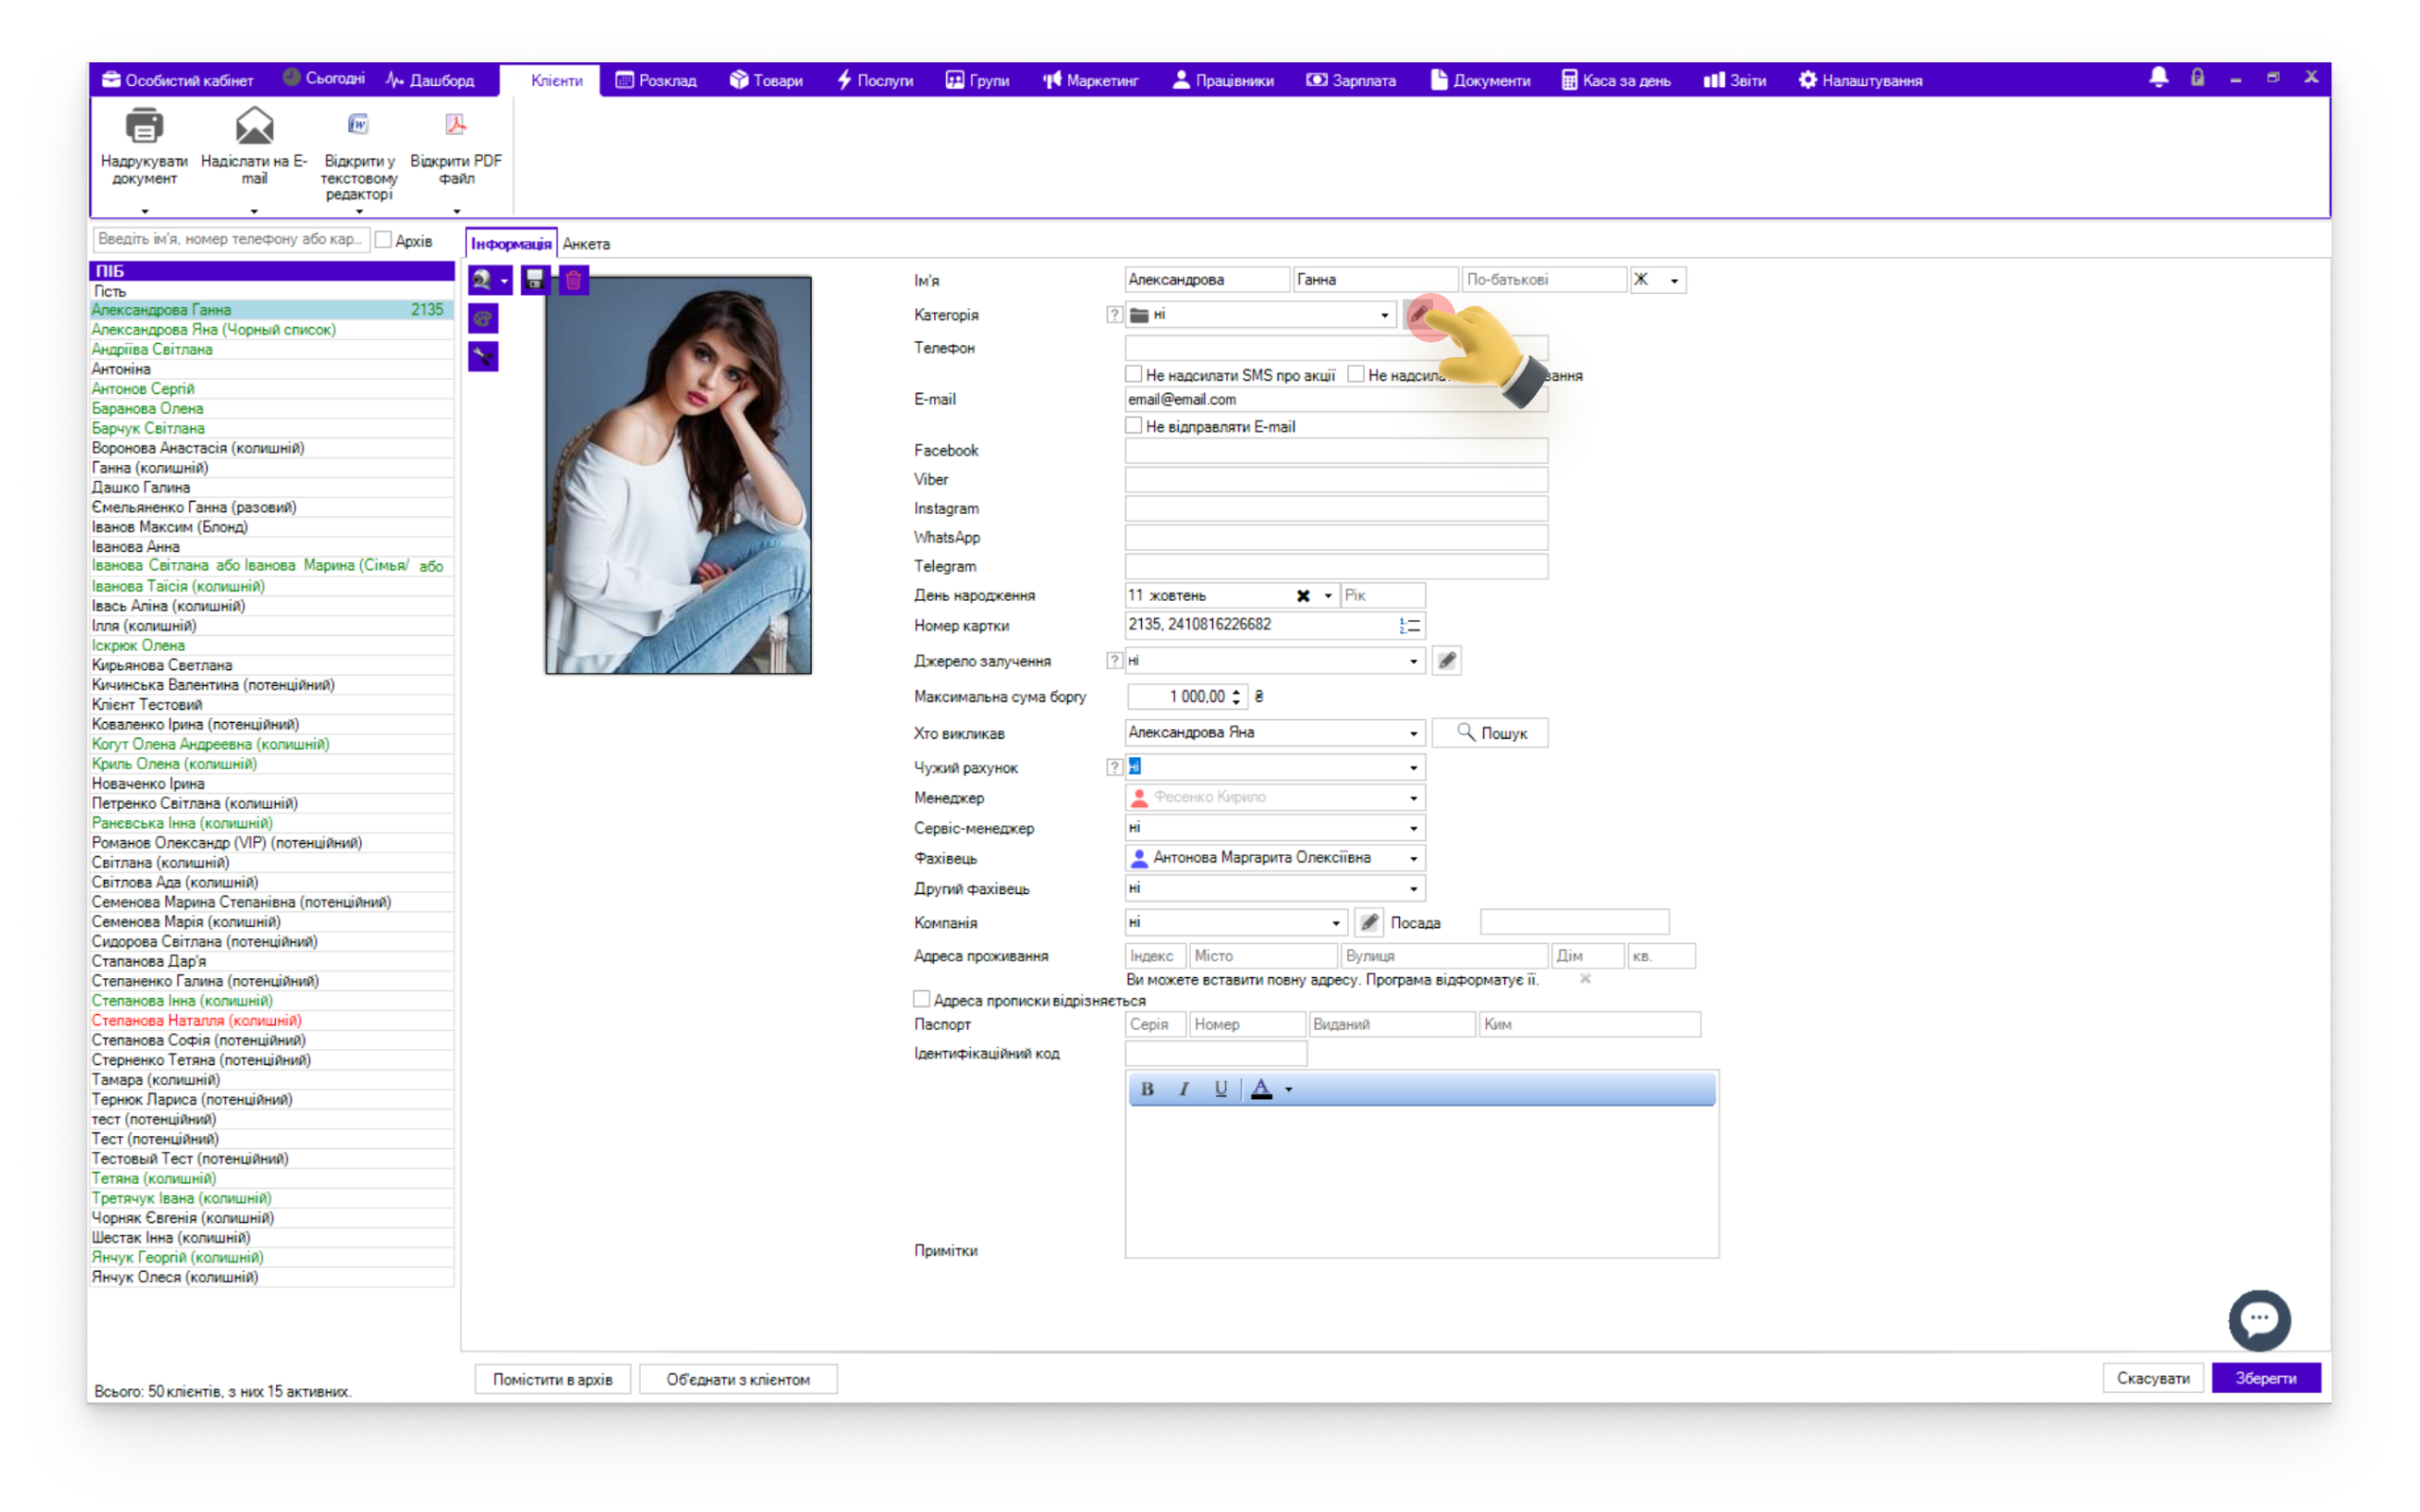Clear birthday date with X icon
The image size is (2420, 1512).
click(1303, 596)
